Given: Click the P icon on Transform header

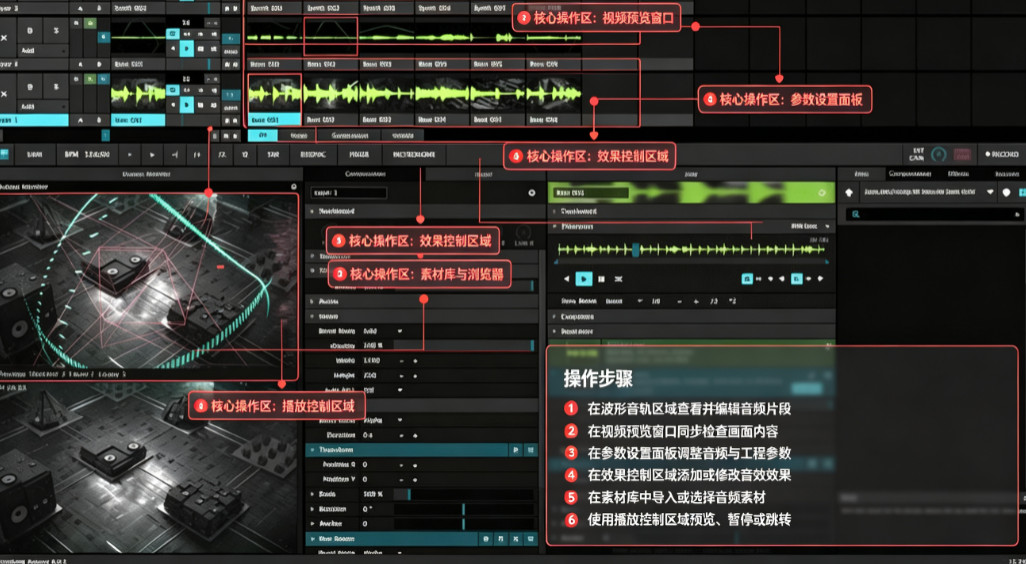Looking at the screenshot, I should click(x=516, y=450).
